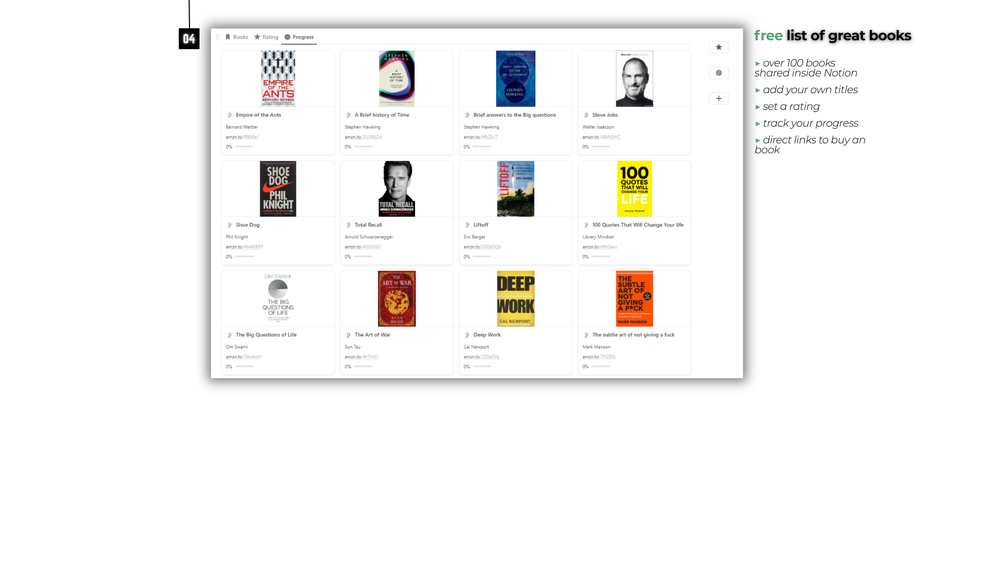1005x565 pixels.
Task: Click 0% progress bar on Empire of the Ants
Action: (244, 147)
